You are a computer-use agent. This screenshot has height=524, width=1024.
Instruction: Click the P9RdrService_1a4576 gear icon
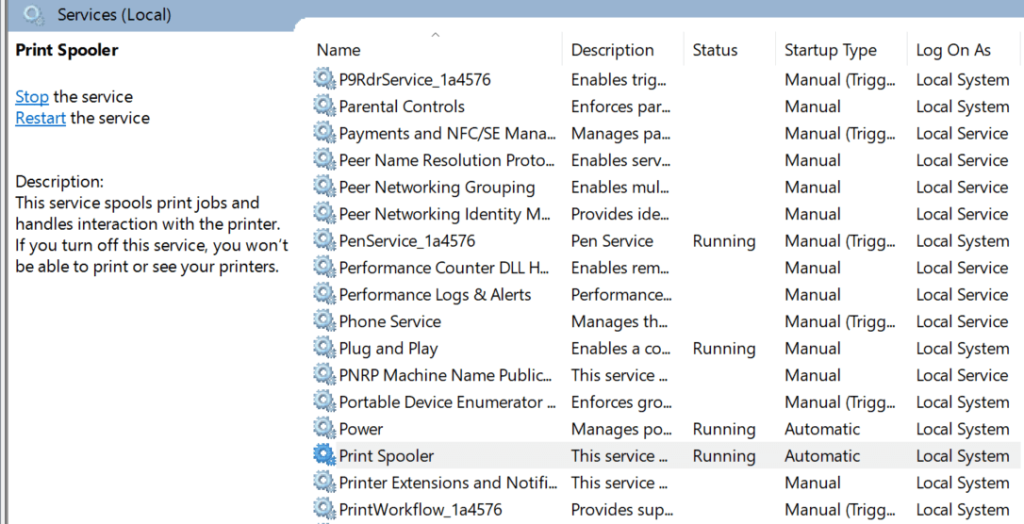pyautogui.click(x=324, y=80)
